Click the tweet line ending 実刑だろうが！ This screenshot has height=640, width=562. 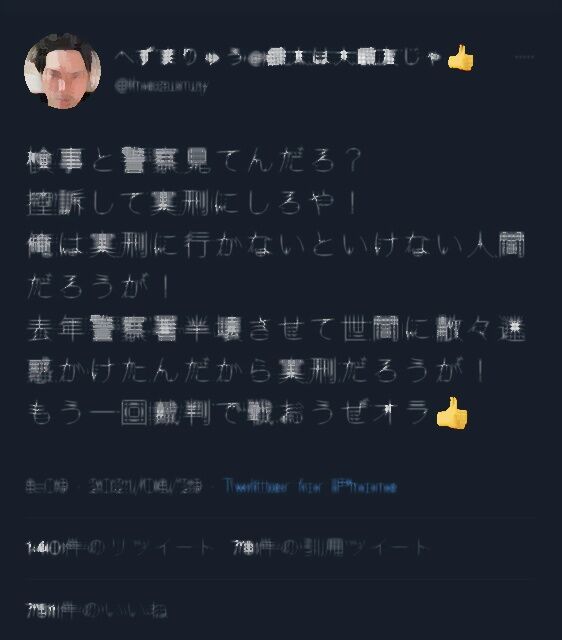tap(256, 371)
